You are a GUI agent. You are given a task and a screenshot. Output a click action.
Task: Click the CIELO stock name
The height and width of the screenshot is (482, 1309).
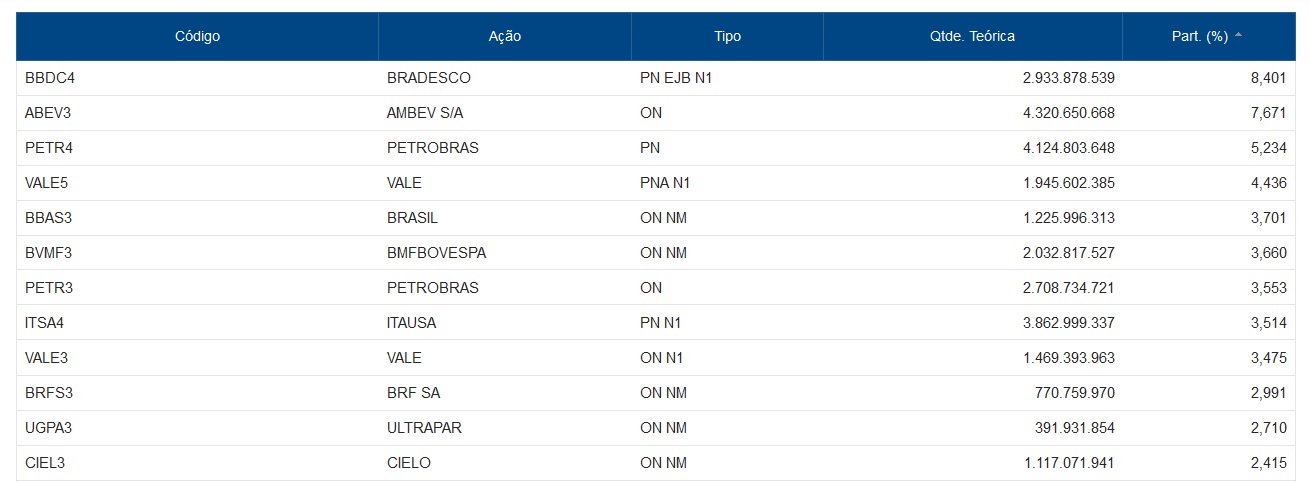[409, 463]
